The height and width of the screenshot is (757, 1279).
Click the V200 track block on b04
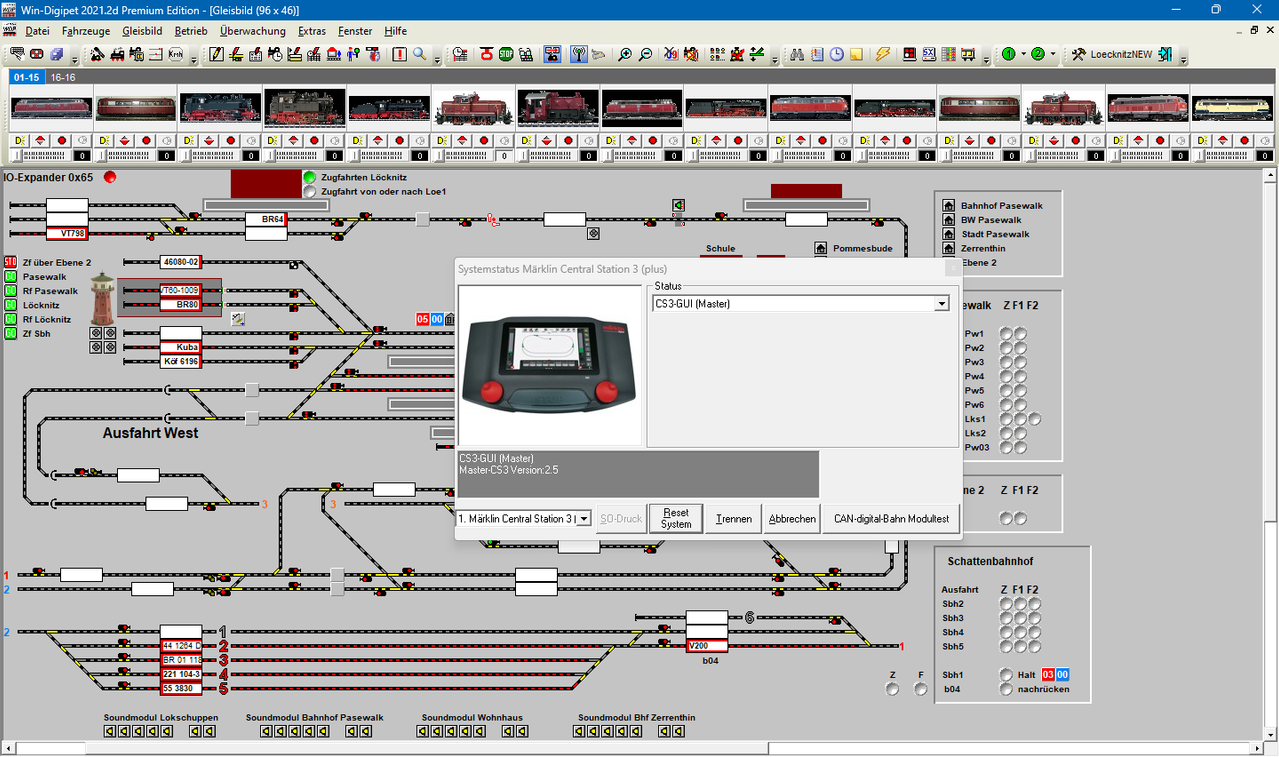pyautogui.click(x=707, y=646)
